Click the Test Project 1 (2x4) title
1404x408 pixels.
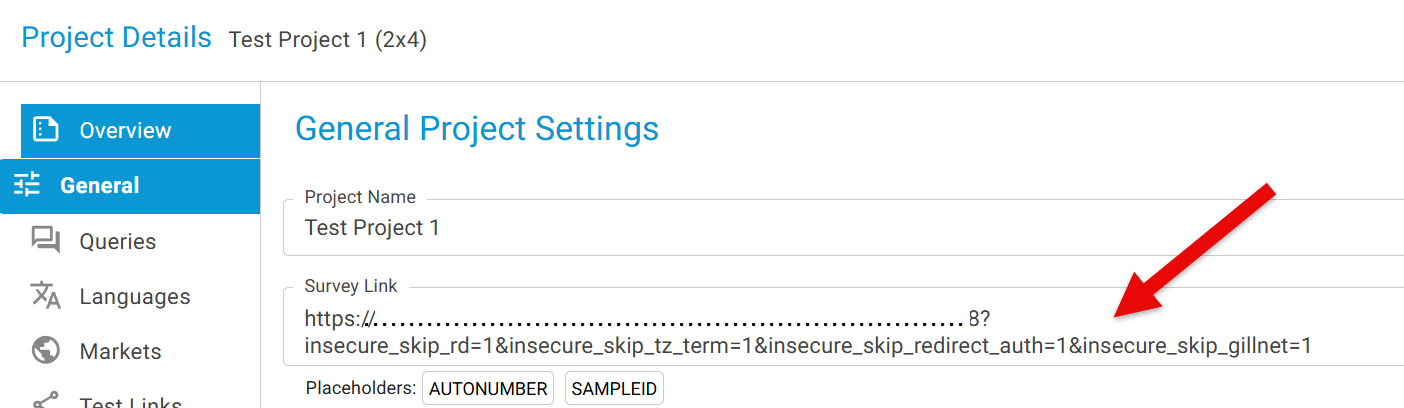(328, 40)
